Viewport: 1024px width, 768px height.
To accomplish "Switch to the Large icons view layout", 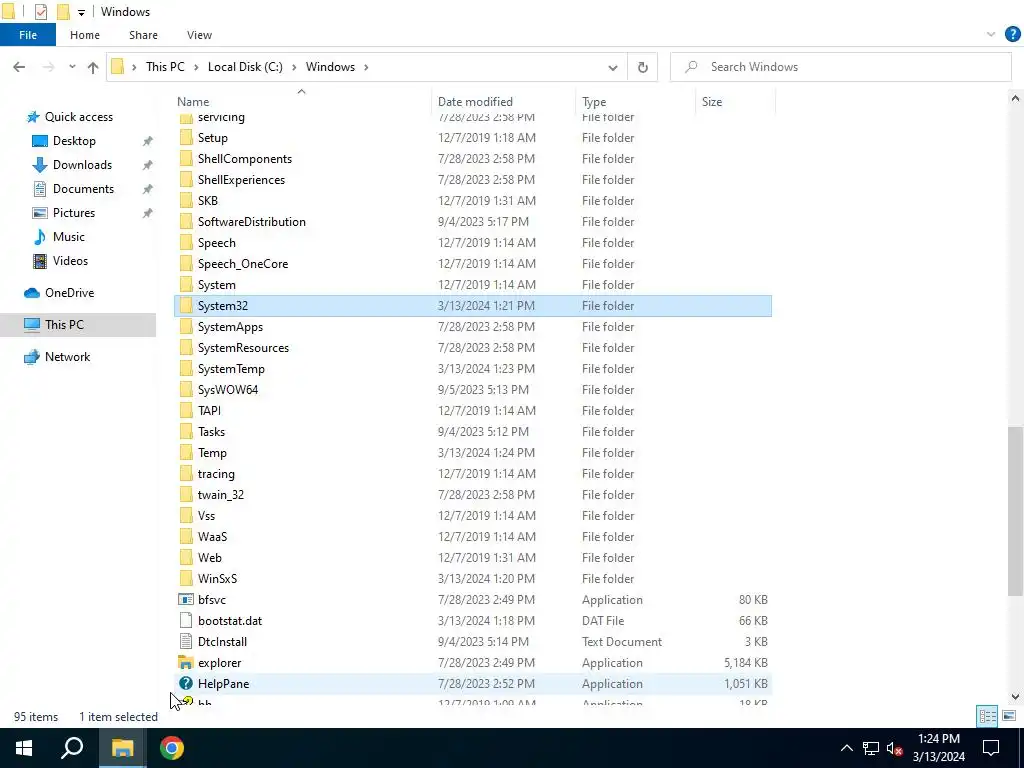I will (1009, 716).
